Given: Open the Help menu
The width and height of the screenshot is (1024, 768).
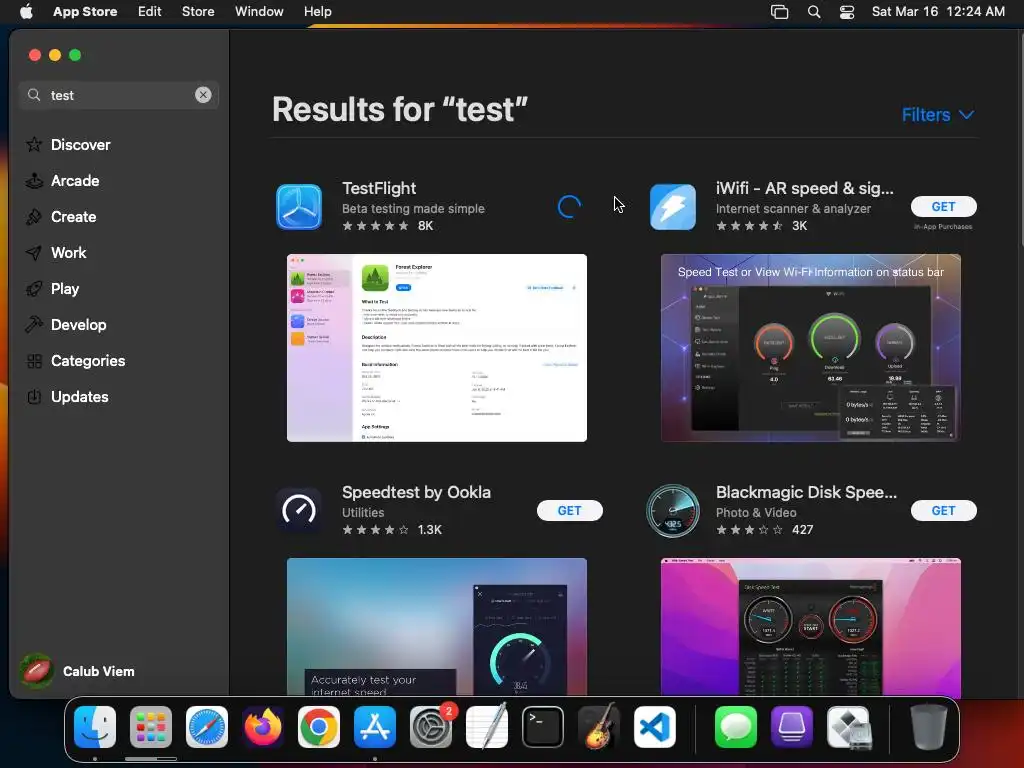Looking at the screenshot, I should pyautogui.click(x=317, y=11).
